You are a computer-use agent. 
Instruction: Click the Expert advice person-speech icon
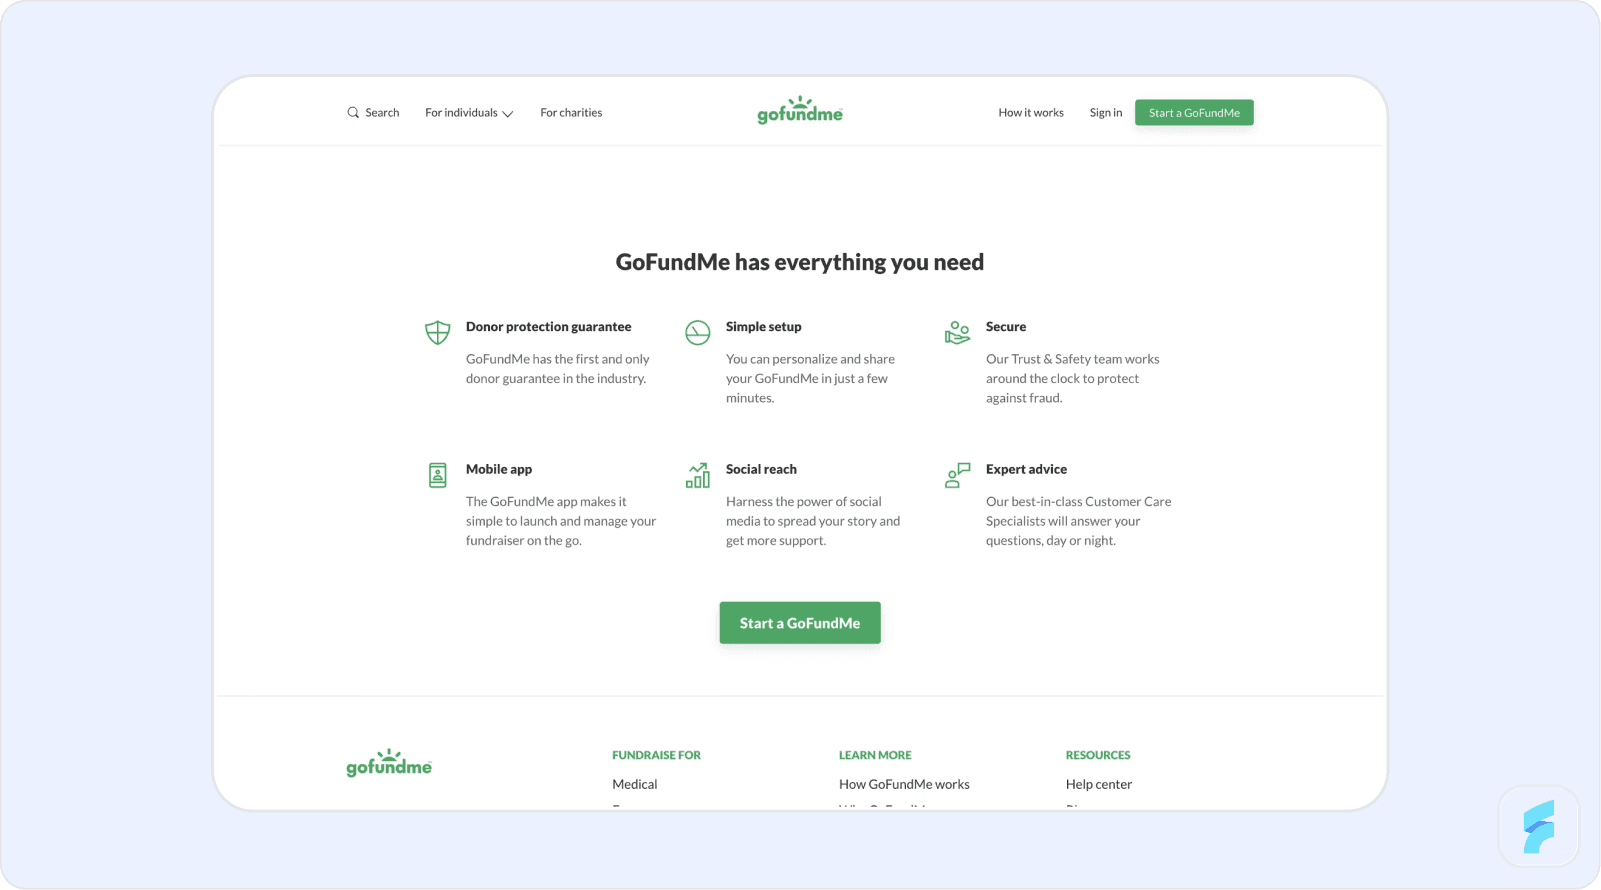pyautogui.click(x=958, y=475)
